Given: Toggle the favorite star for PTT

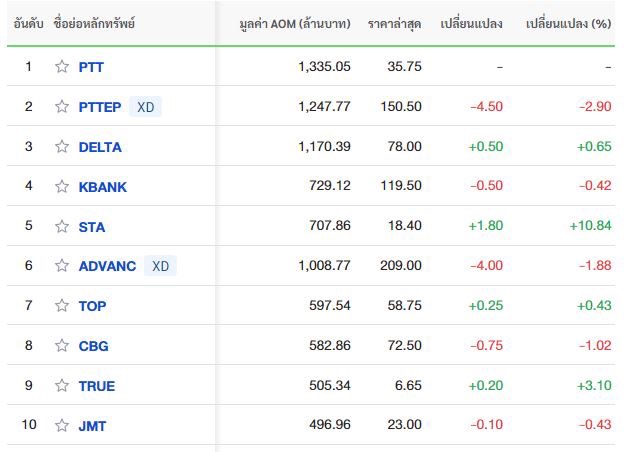Looking at the screenshot, I should (62, 66).
